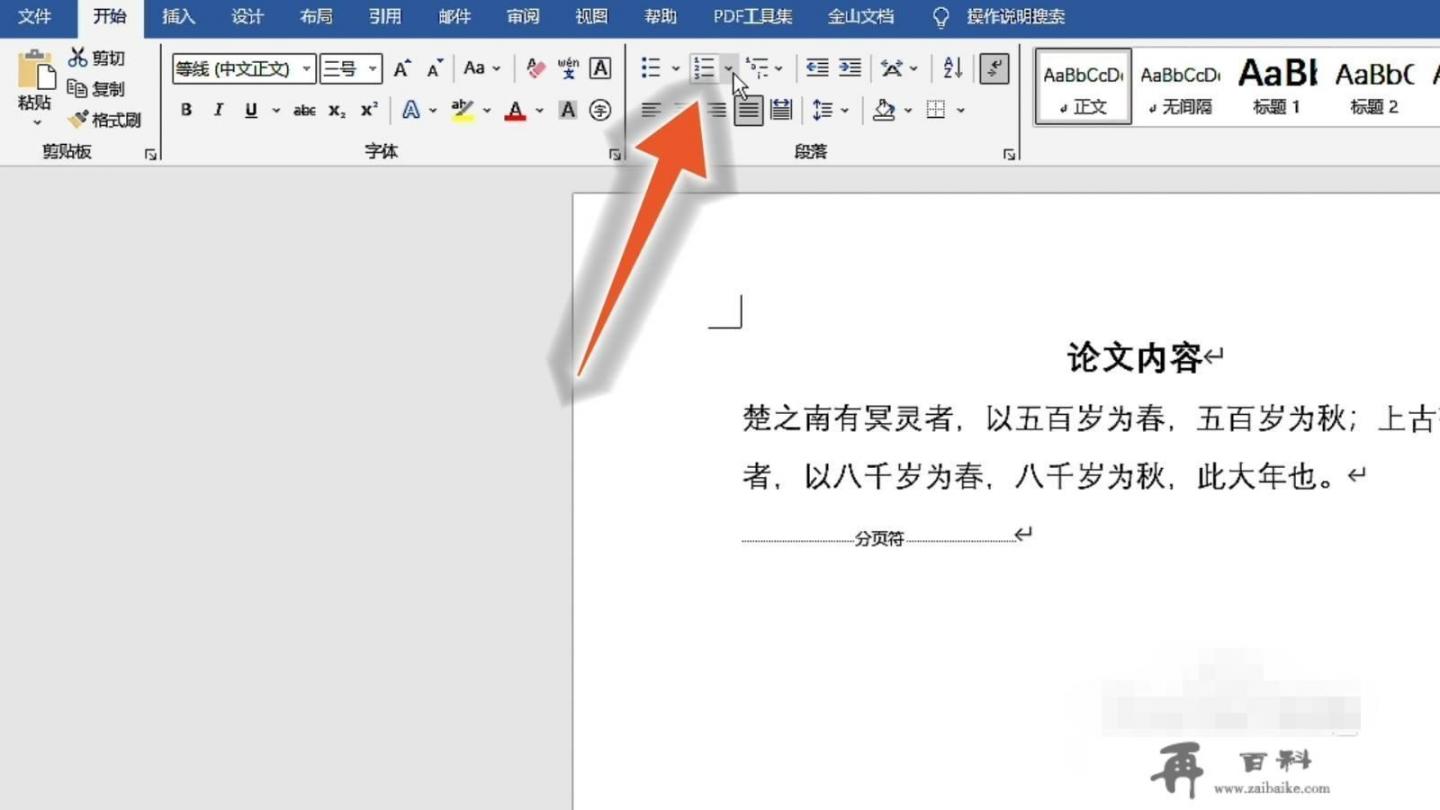
Task: Apply numbered list formatting
Action: point(704,68)
